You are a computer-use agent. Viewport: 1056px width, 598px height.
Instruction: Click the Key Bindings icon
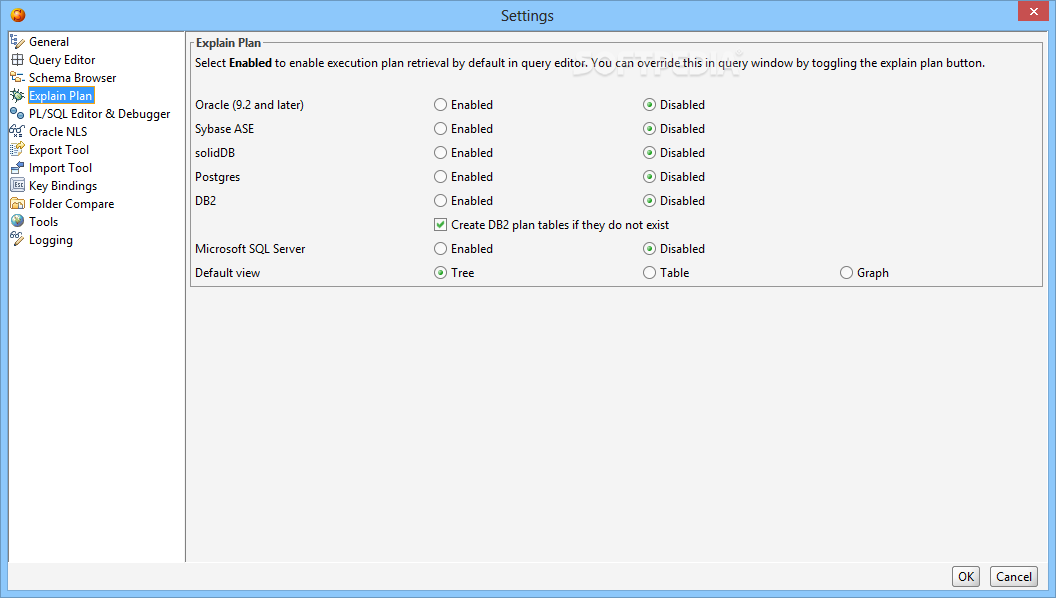pos(18,185)
